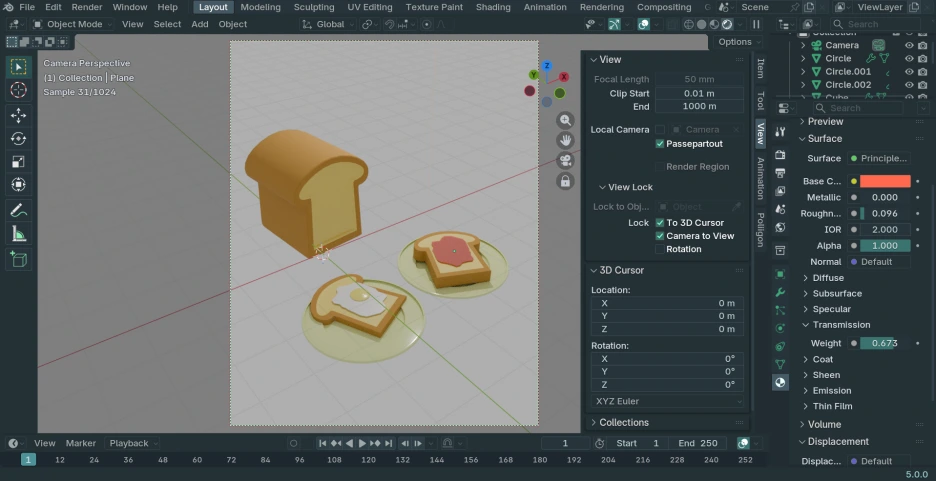The image size is (936, 481).
Task: Switch to the Modeling workspace tab
Action: [260, 7]
